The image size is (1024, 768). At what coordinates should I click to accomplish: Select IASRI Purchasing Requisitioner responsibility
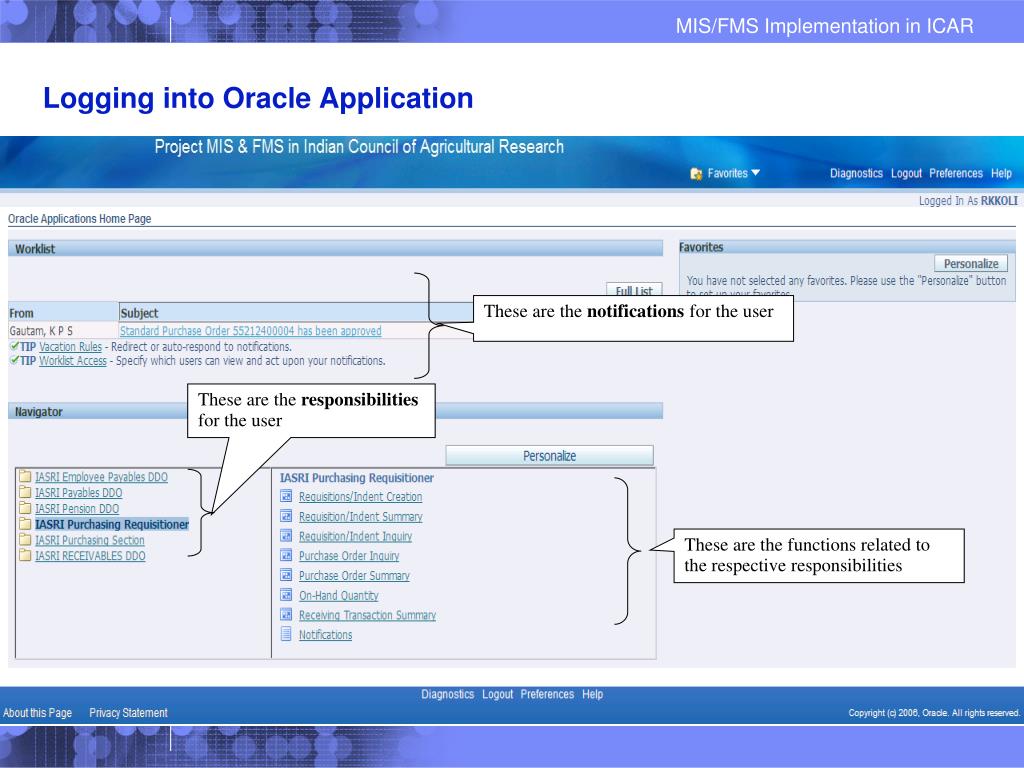111,524
